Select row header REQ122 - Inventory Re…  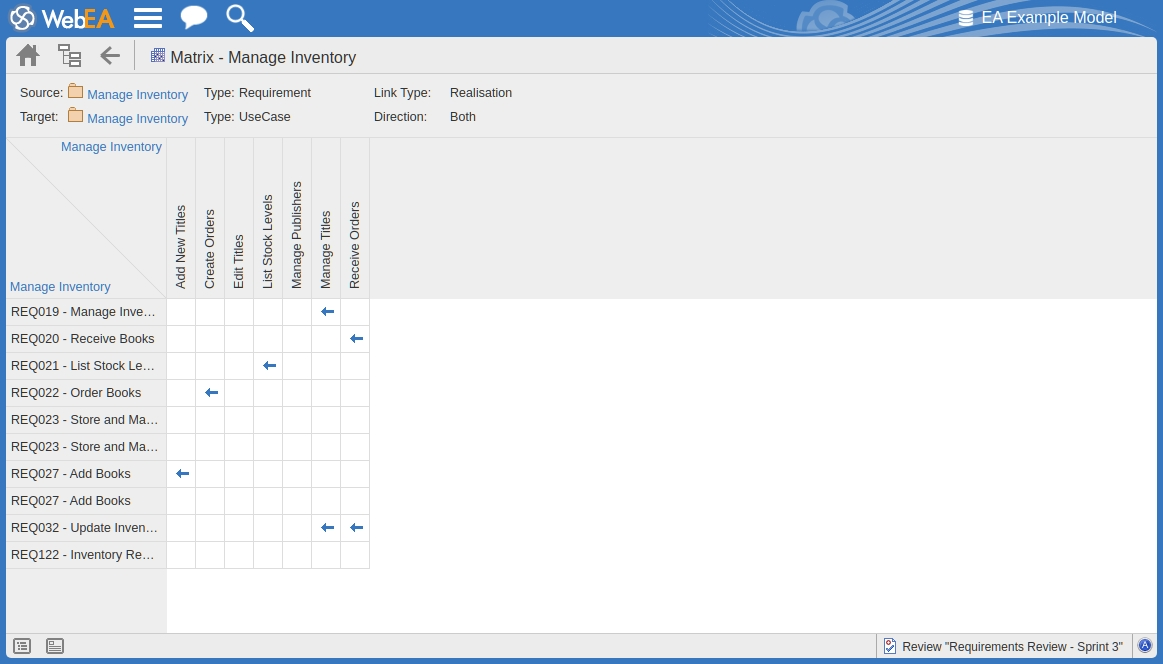[x=83, y=555]
